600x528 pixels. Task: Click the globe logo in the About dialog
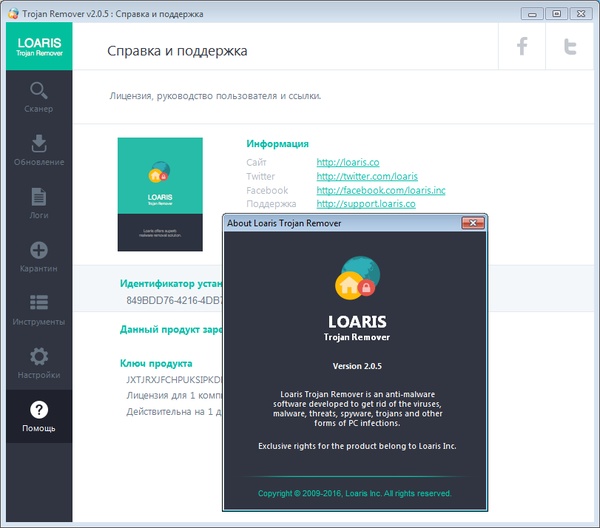(357, 278)
